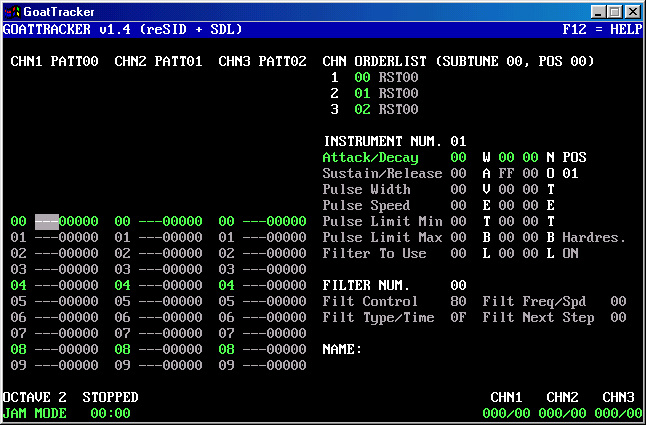Select row 05 in CHN2 pattern
This screenshot has height=425, width=646.
pos(158,301)
